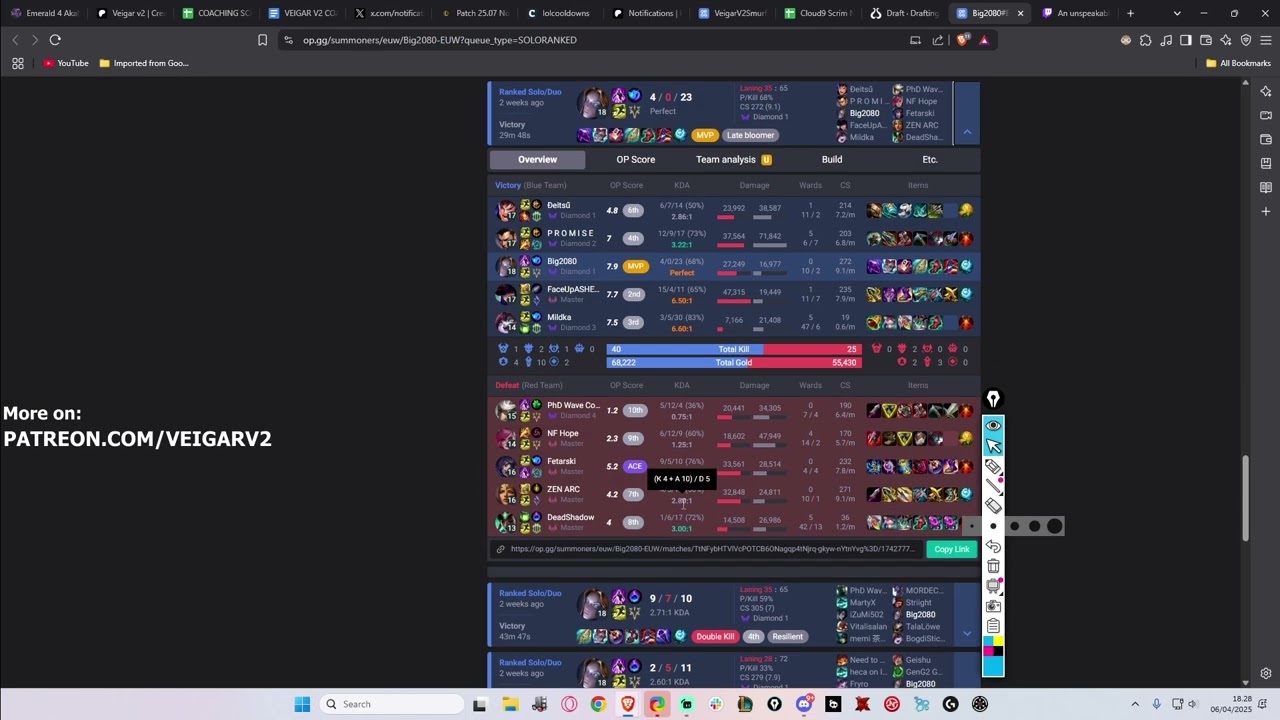
Task: Click the page vertical scrollbar thumb
Action: coord(1246,498)
